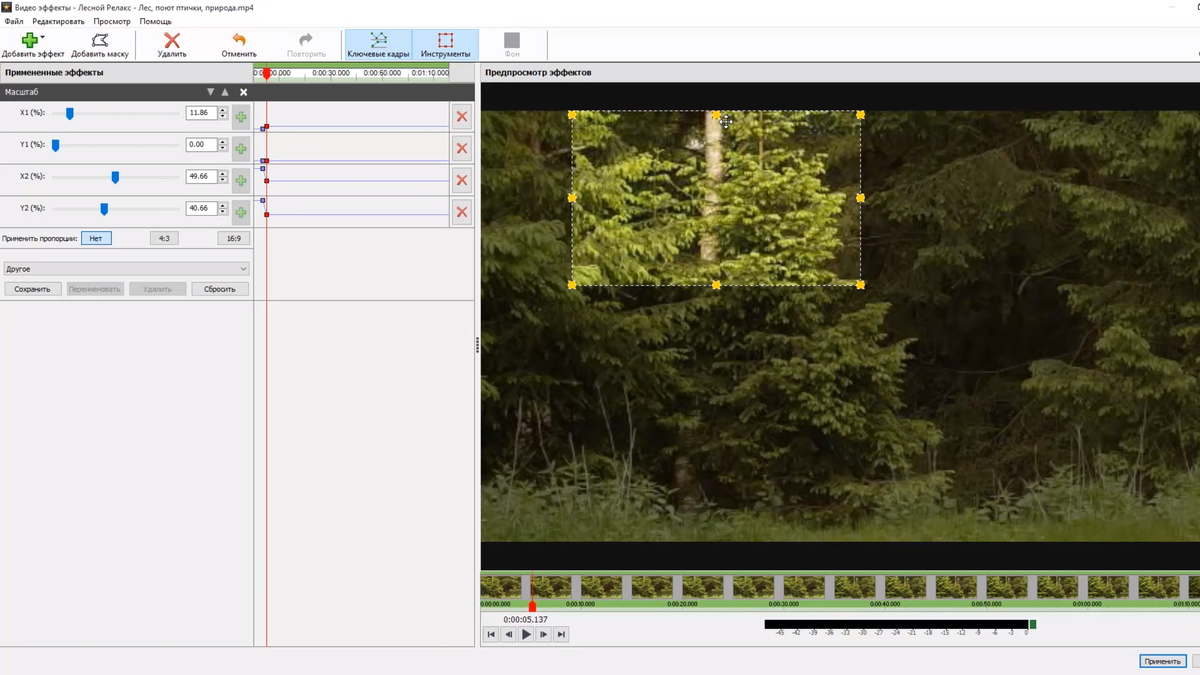Viewport: 1200px width, 675px height.
Task: Add keyframe for X1 with green plus
Action: (x=241, y=117)
